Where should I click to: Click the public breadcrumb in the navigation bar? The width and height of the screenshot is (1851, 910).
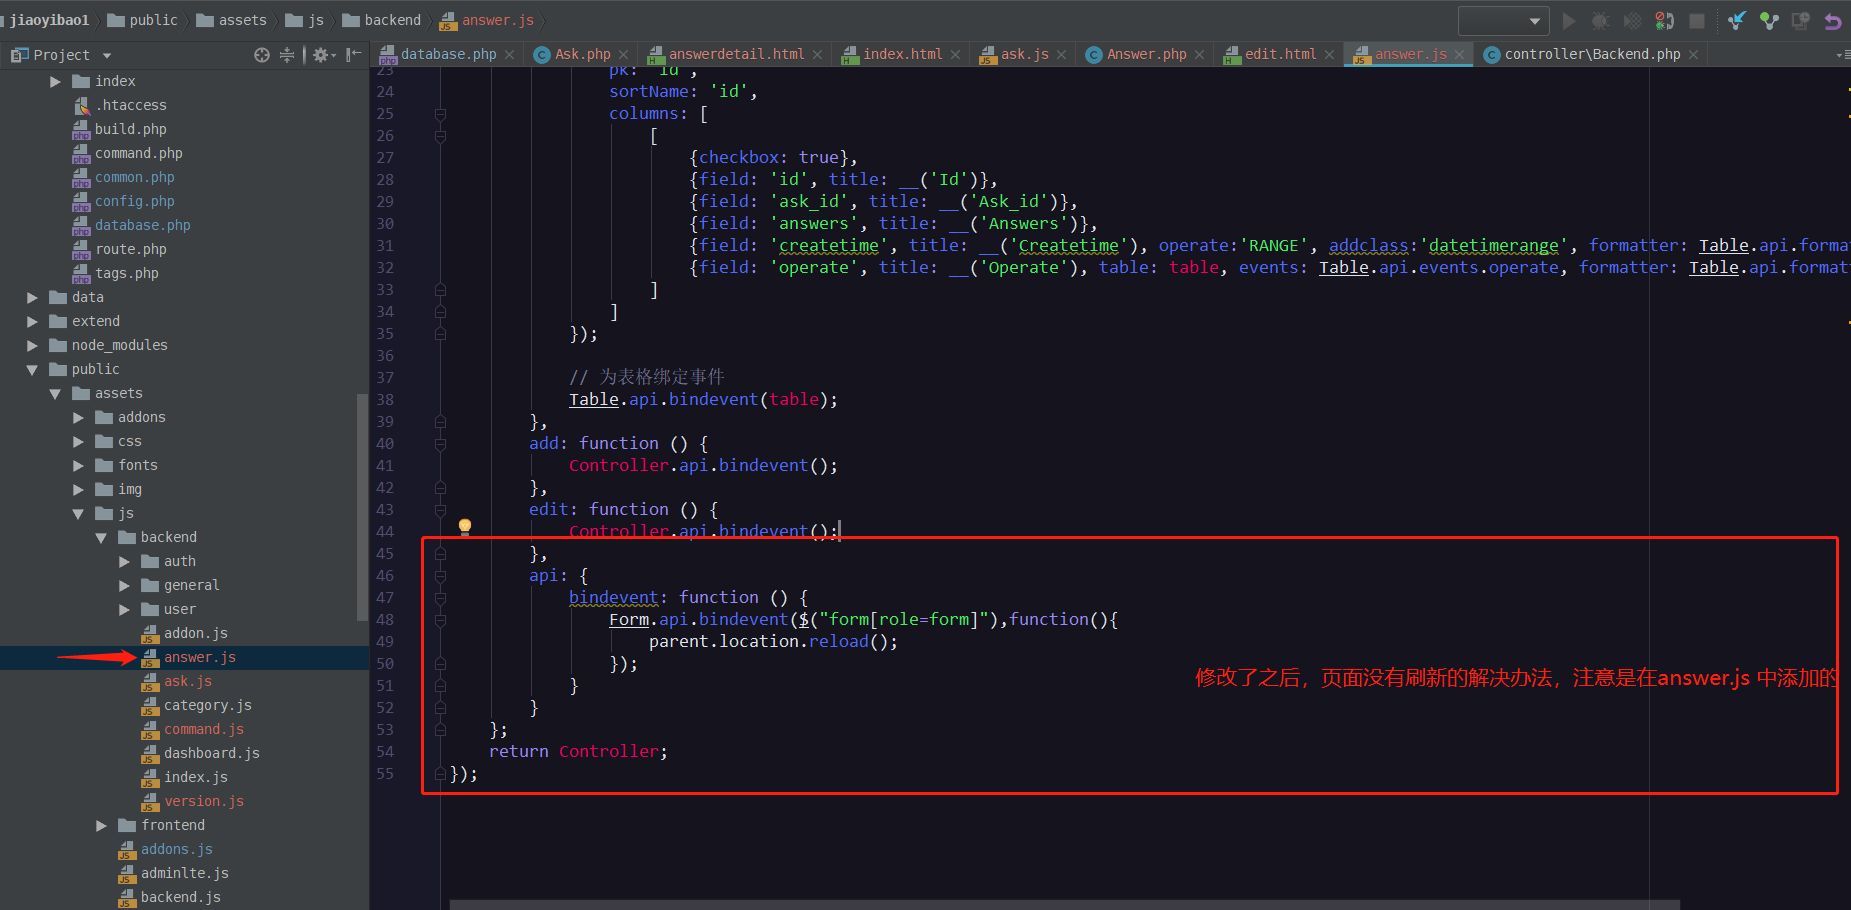pos(142,20)
